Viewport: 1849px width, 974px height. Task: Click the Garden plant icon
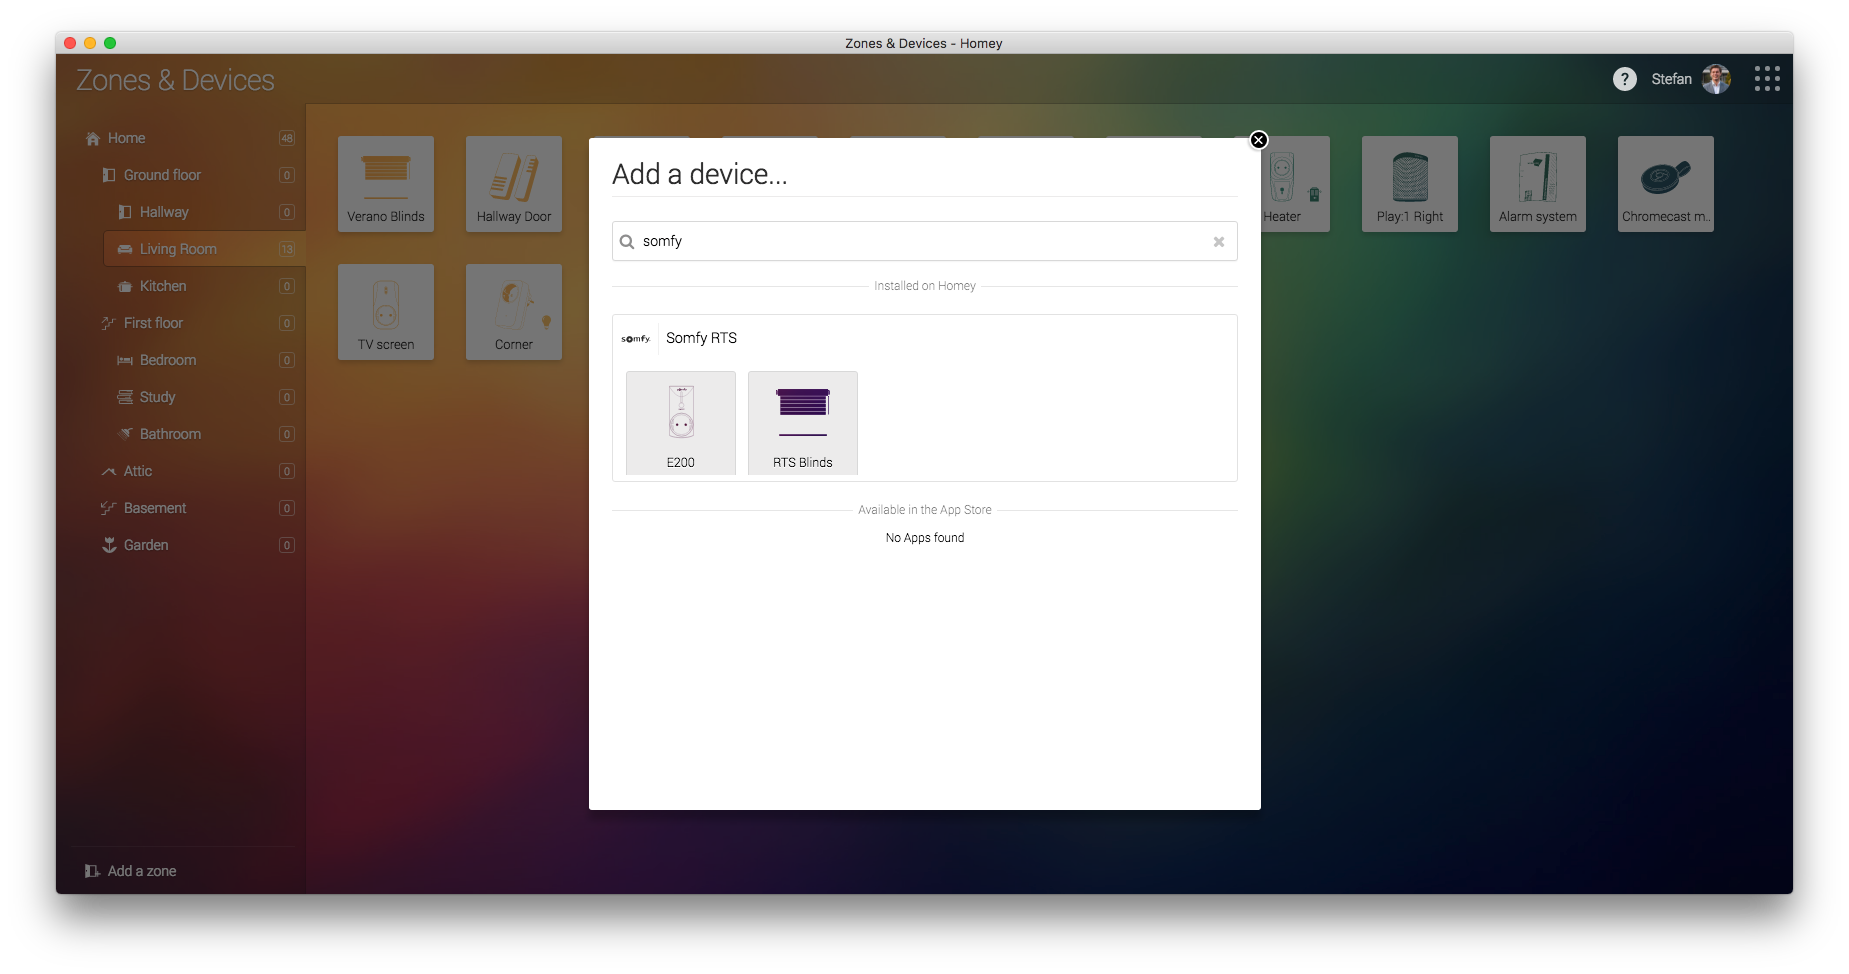point(109,545)
